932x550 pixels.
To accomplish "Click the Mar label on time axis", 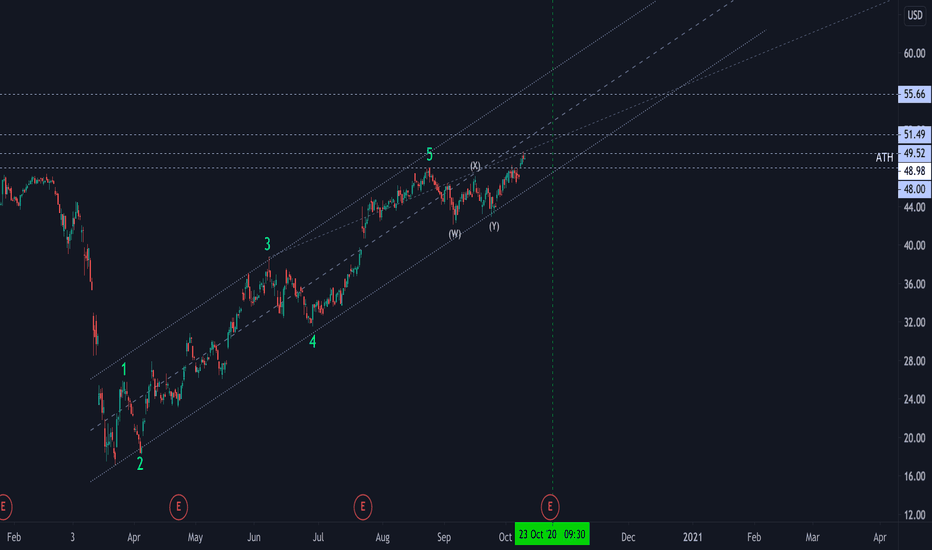I will [x=812, y=538].
